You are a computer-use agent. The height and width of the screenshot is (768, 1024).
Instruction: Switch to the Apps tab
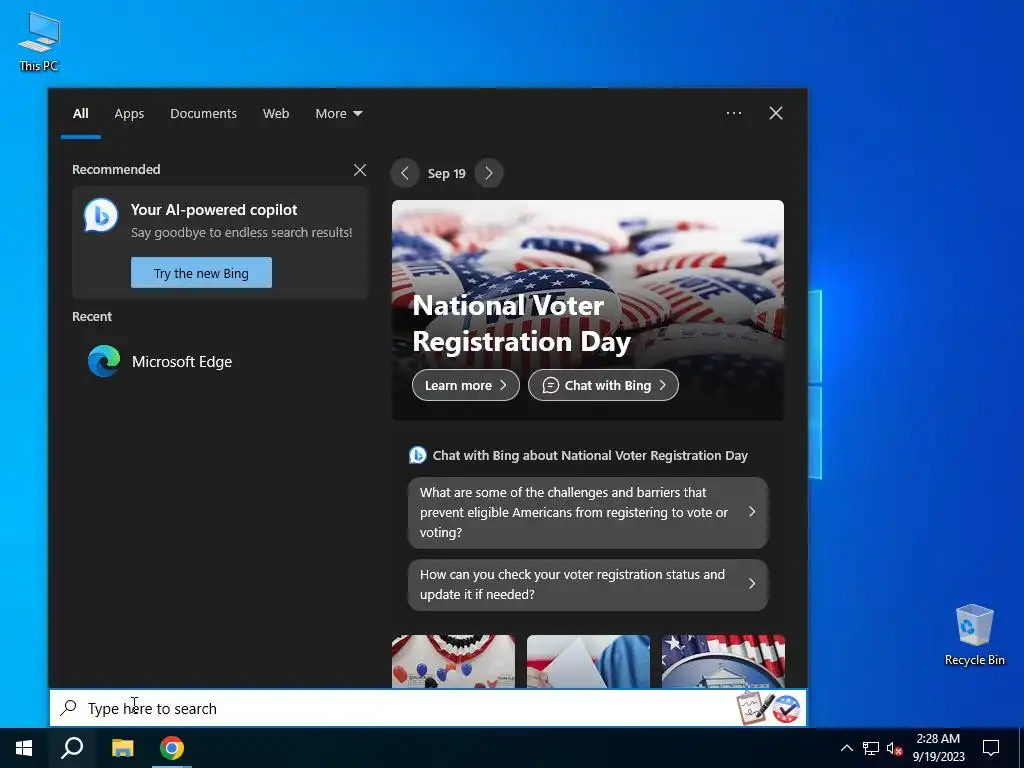[x=129, y=114]
